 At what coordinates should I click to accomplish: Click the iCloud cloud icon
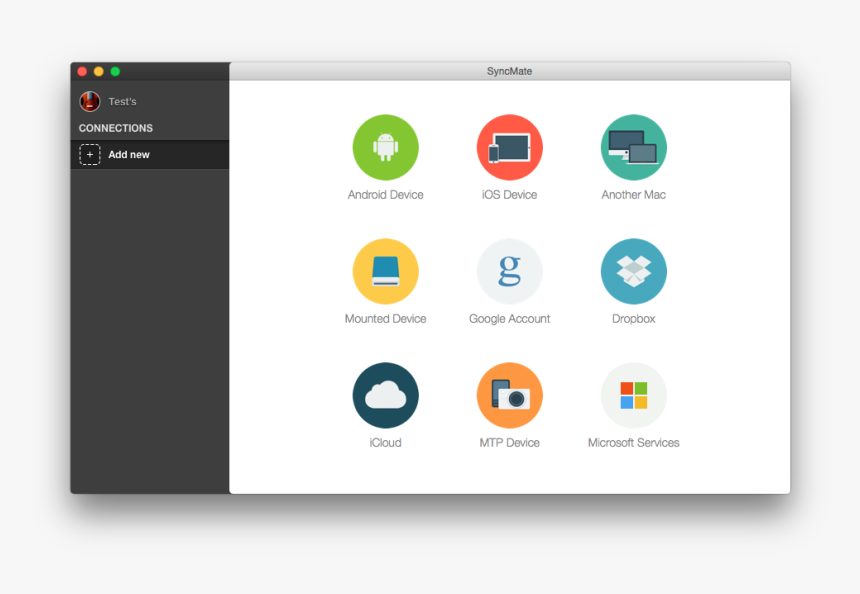386,395
